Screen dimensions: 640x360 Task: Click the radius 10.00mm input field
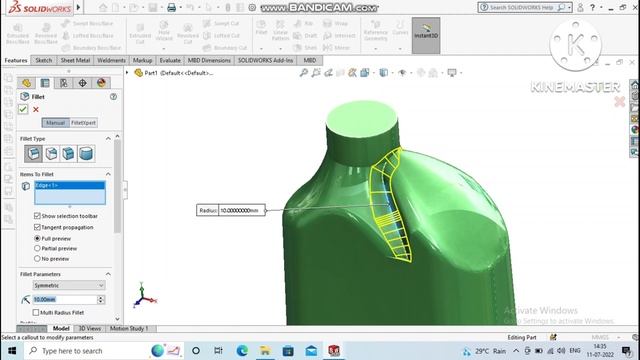pyautogui.click(x=65, y=300)
